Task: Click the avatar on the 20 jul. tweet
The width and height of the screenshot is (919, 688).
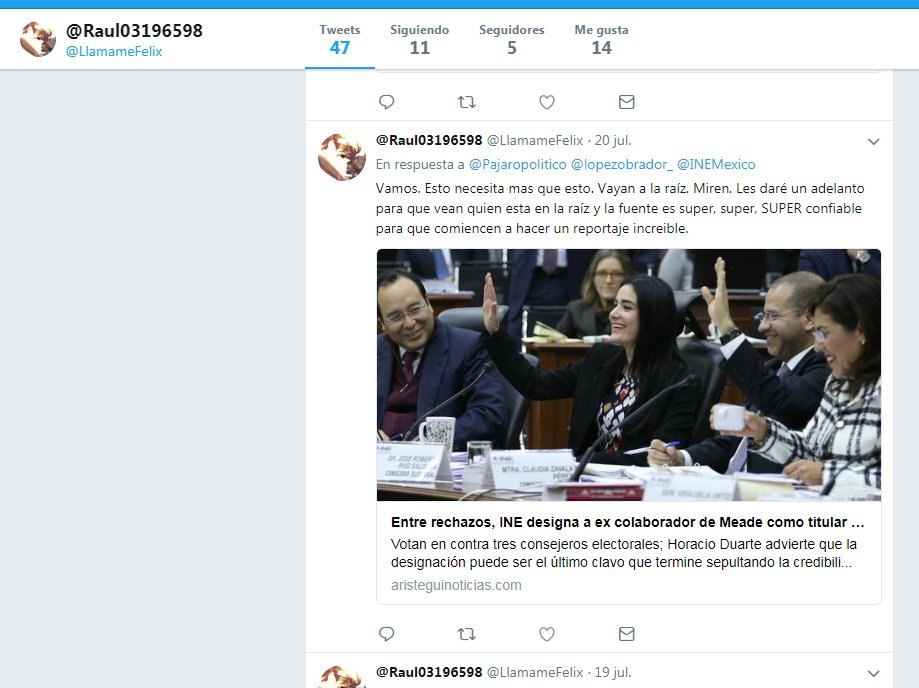Action: [342, 157]
